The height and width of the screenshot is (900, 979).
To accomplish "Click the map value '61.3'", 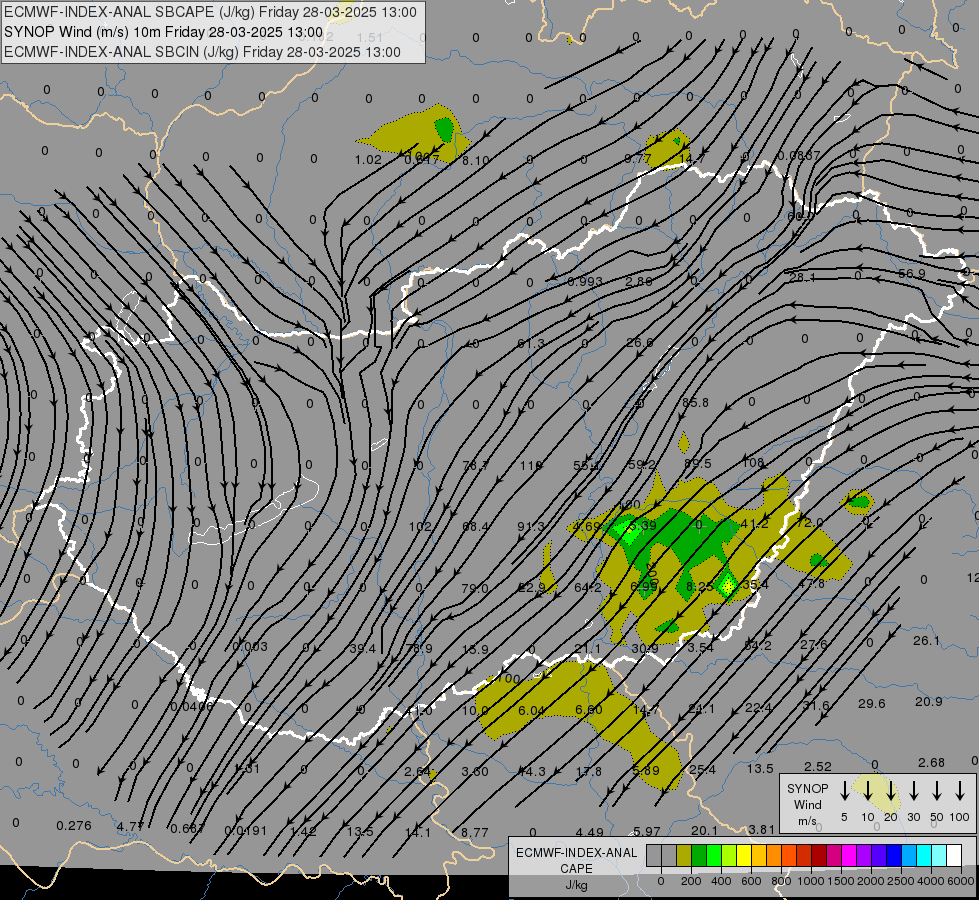I will click(x=531, y=344).
